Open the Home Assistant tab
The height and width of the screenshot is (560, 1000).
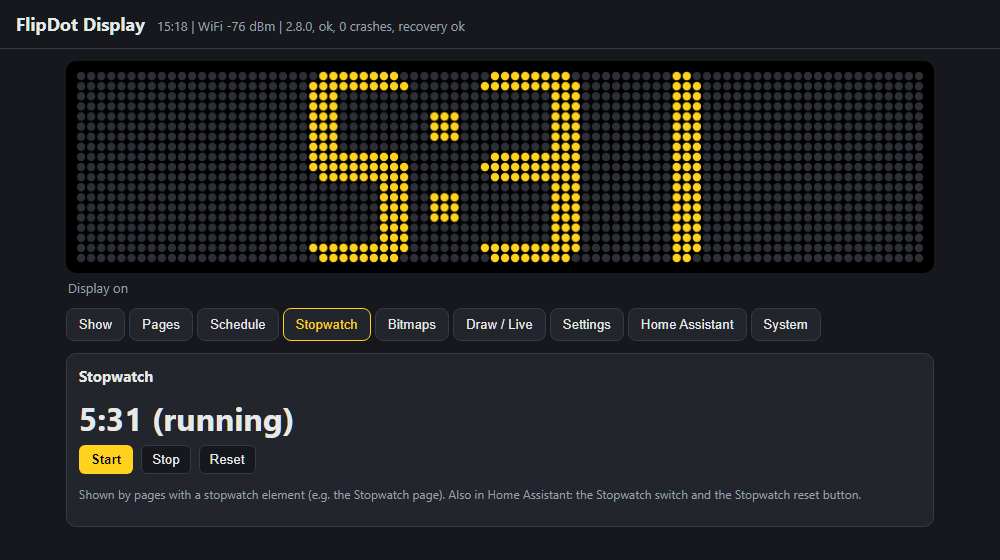coord(687,325)
